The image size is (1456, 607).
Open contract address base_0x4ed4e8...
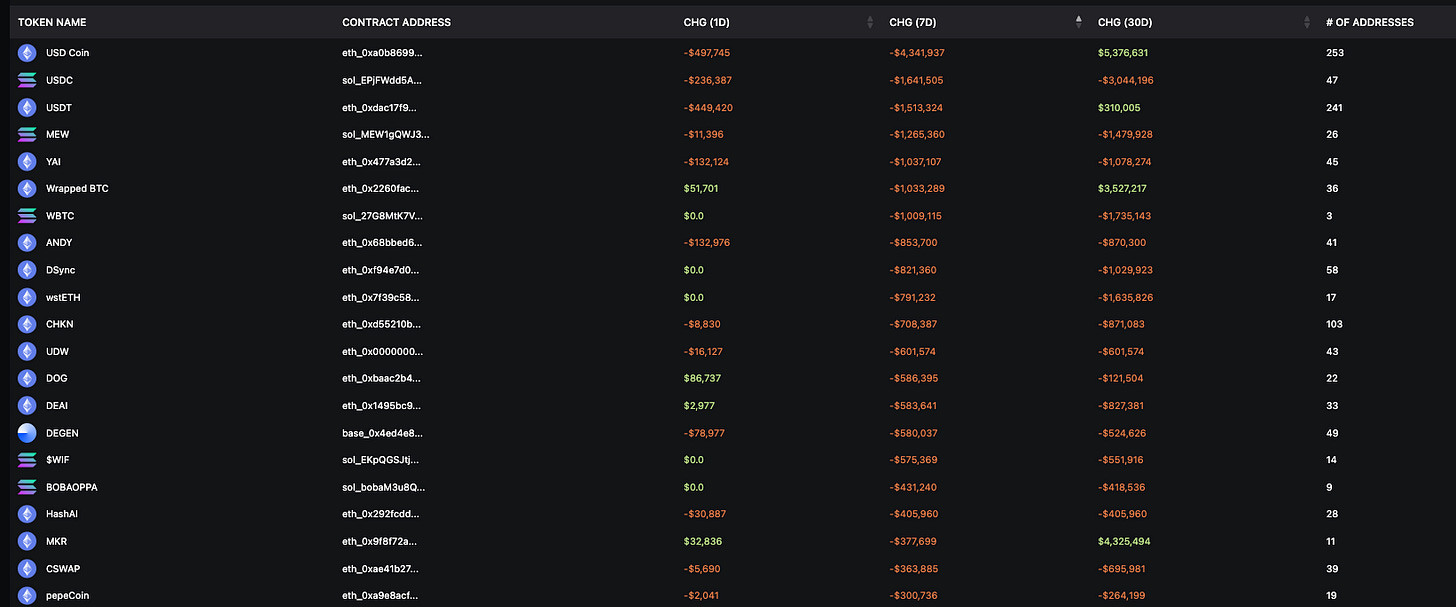pos(382,433)
